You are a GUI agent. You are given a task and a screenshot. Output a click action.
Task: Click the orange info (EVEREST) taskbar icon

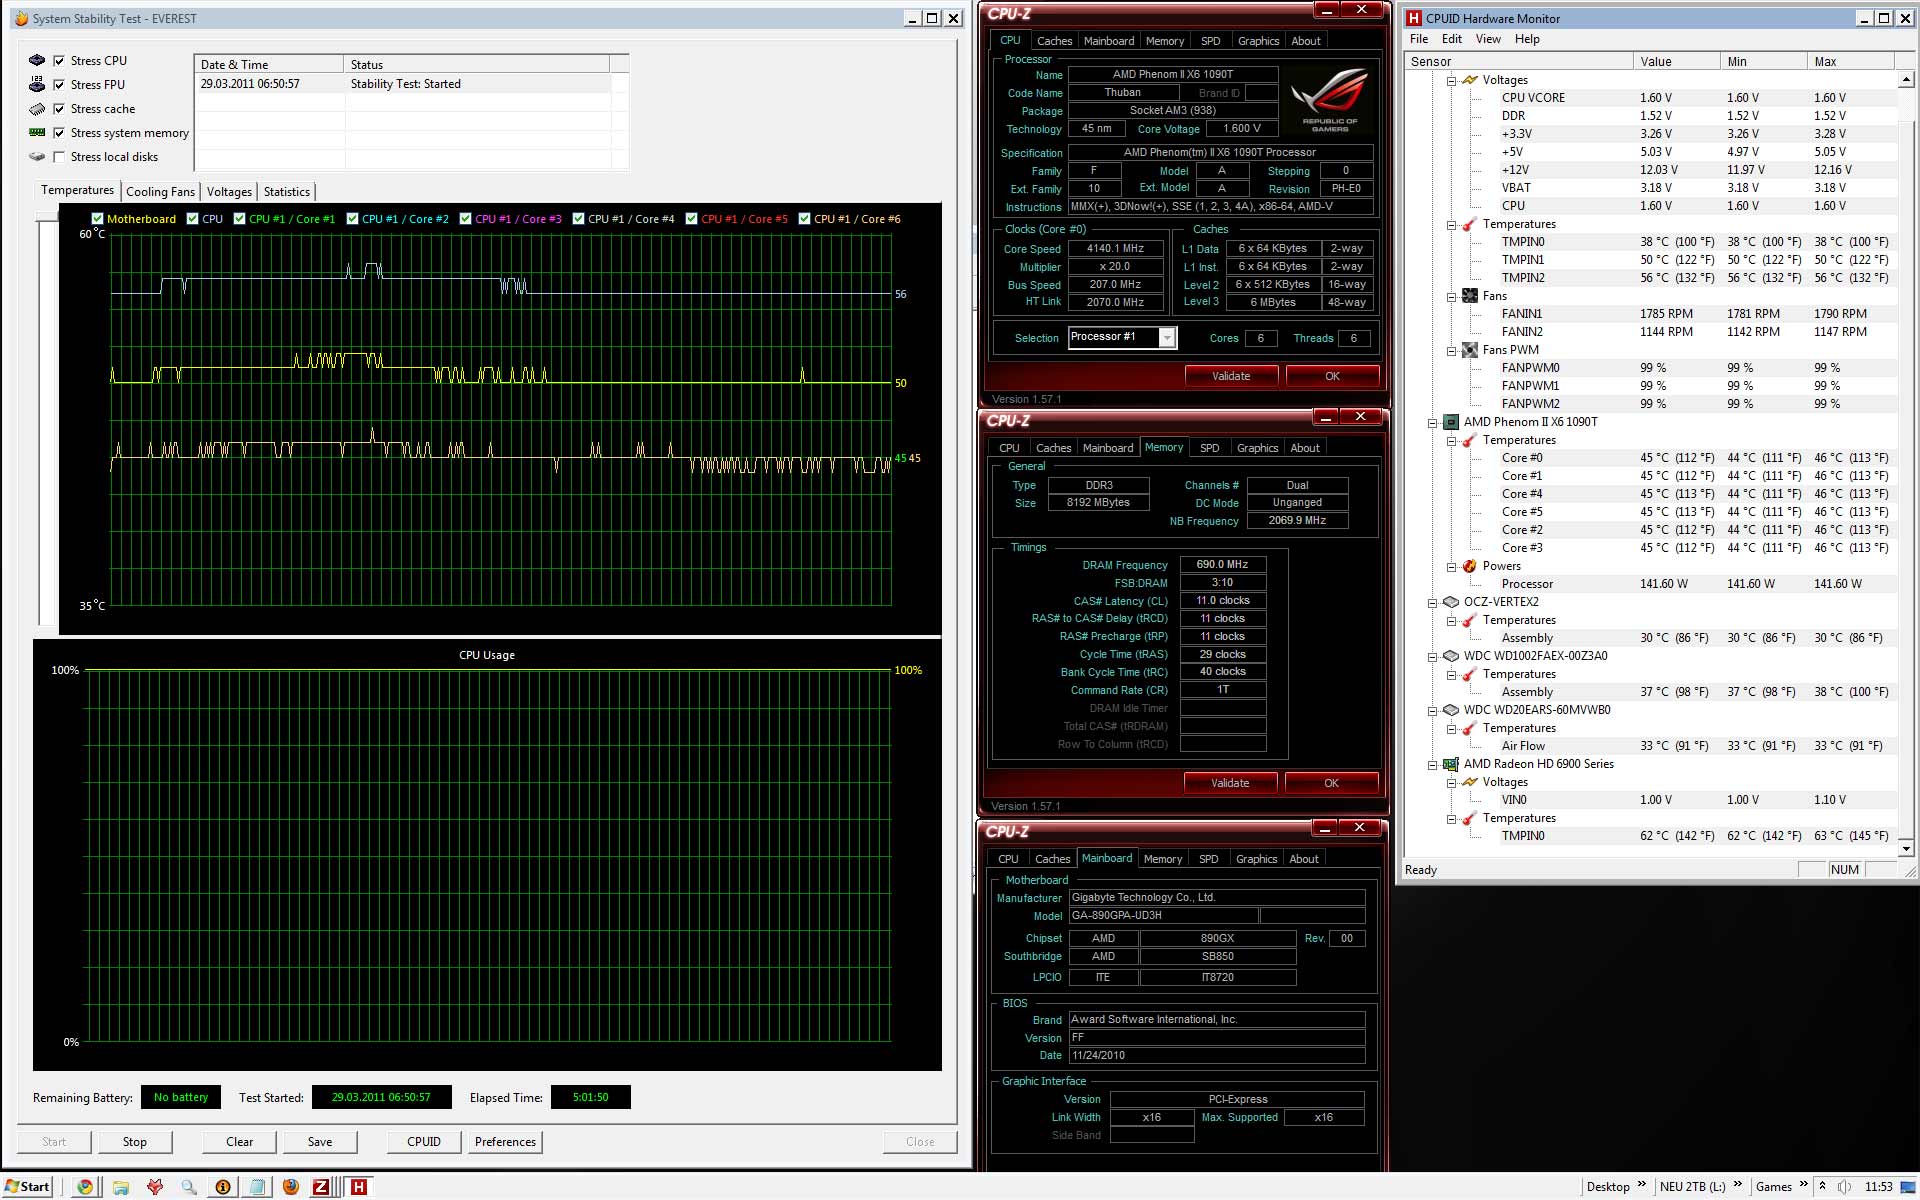(223, 1187)
